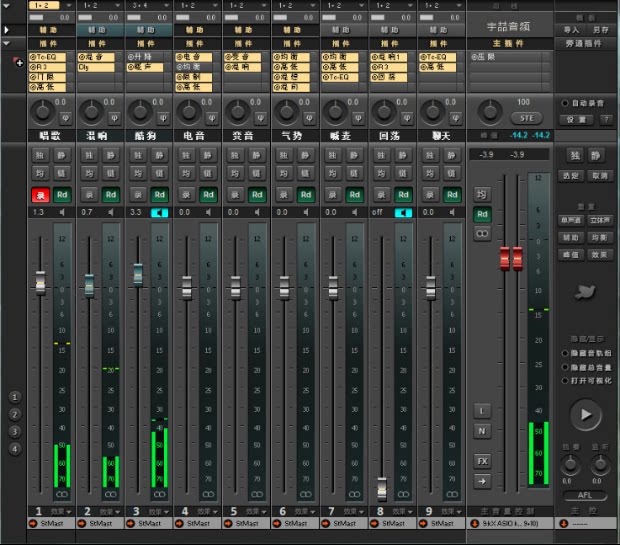Click the 导入 button
Screen dimensions: 620x545
(x=571, y=30)
